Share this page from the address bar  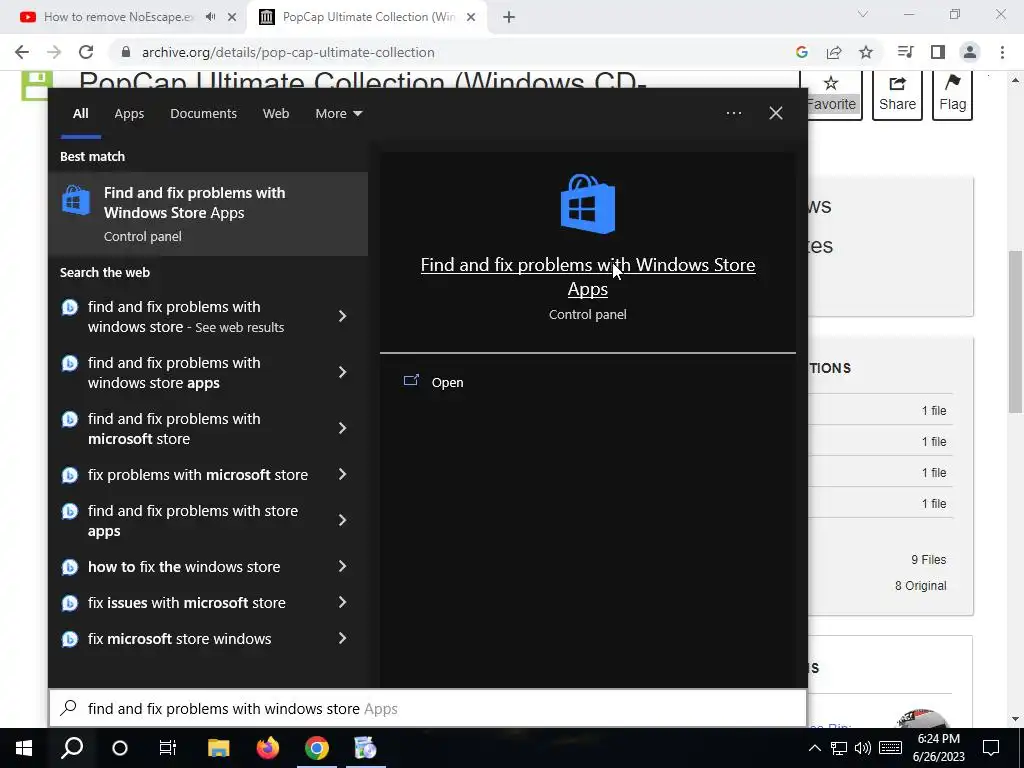point(834,52)
